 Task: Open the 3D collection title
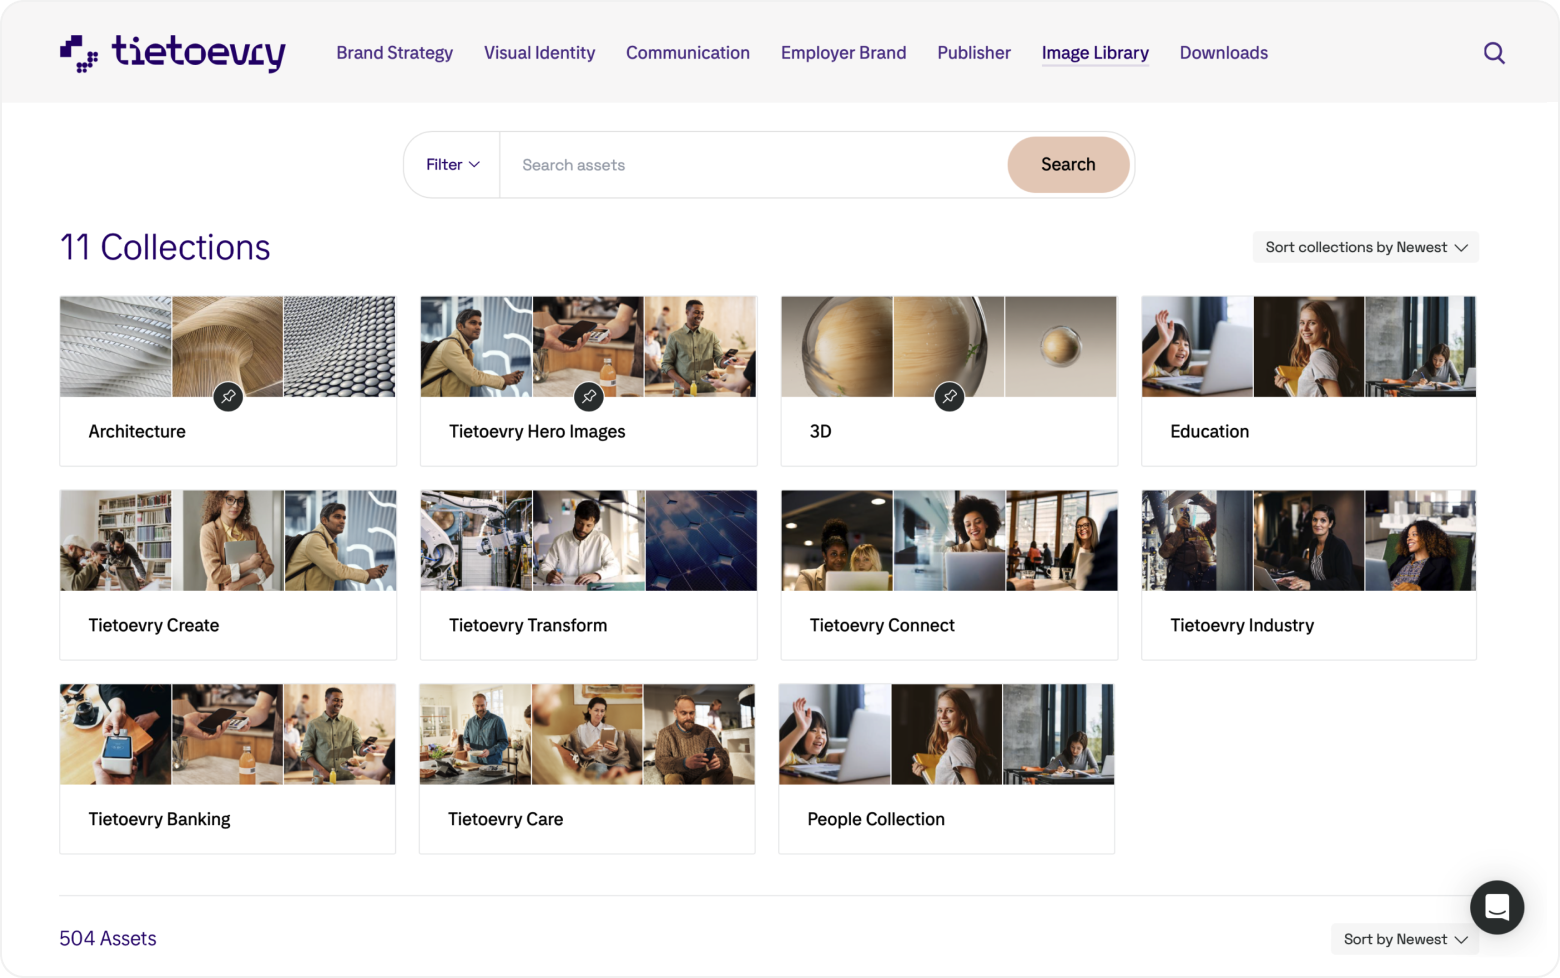point(821,431)
